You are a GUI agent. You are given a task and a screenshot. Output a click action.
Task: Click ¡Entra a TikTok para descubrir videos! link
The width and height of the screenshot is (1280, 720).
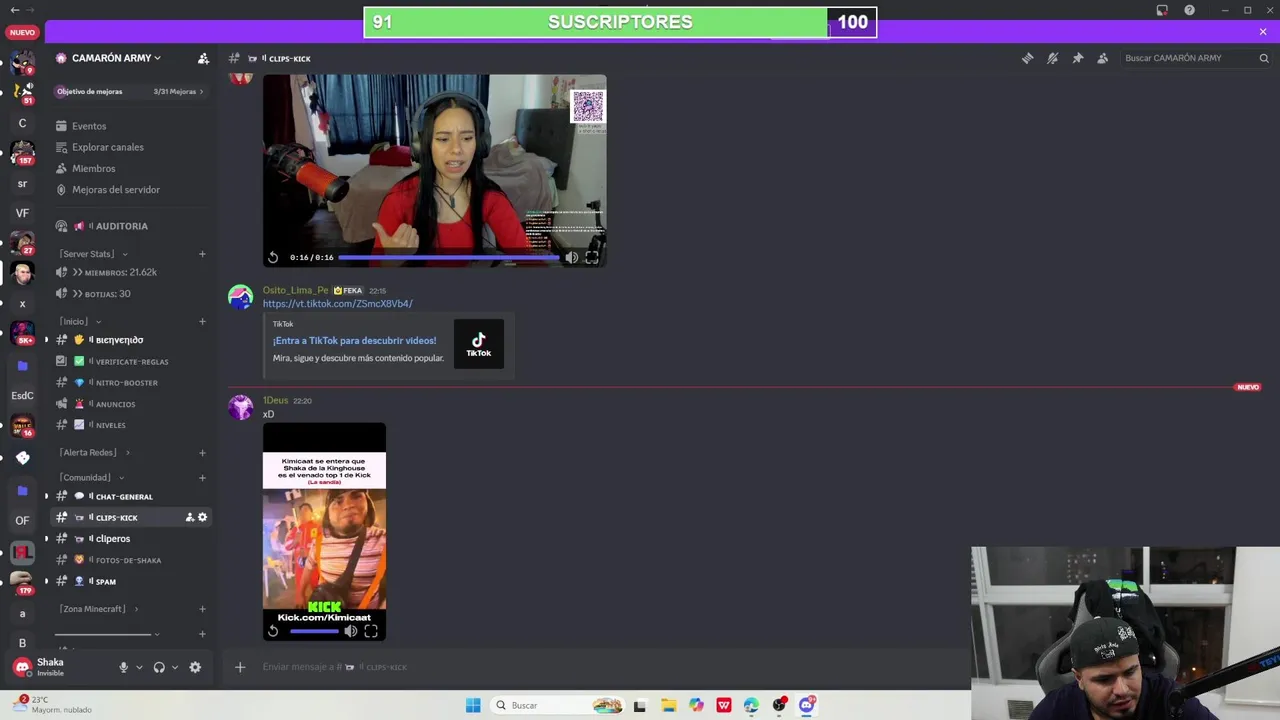coord(354,341)
